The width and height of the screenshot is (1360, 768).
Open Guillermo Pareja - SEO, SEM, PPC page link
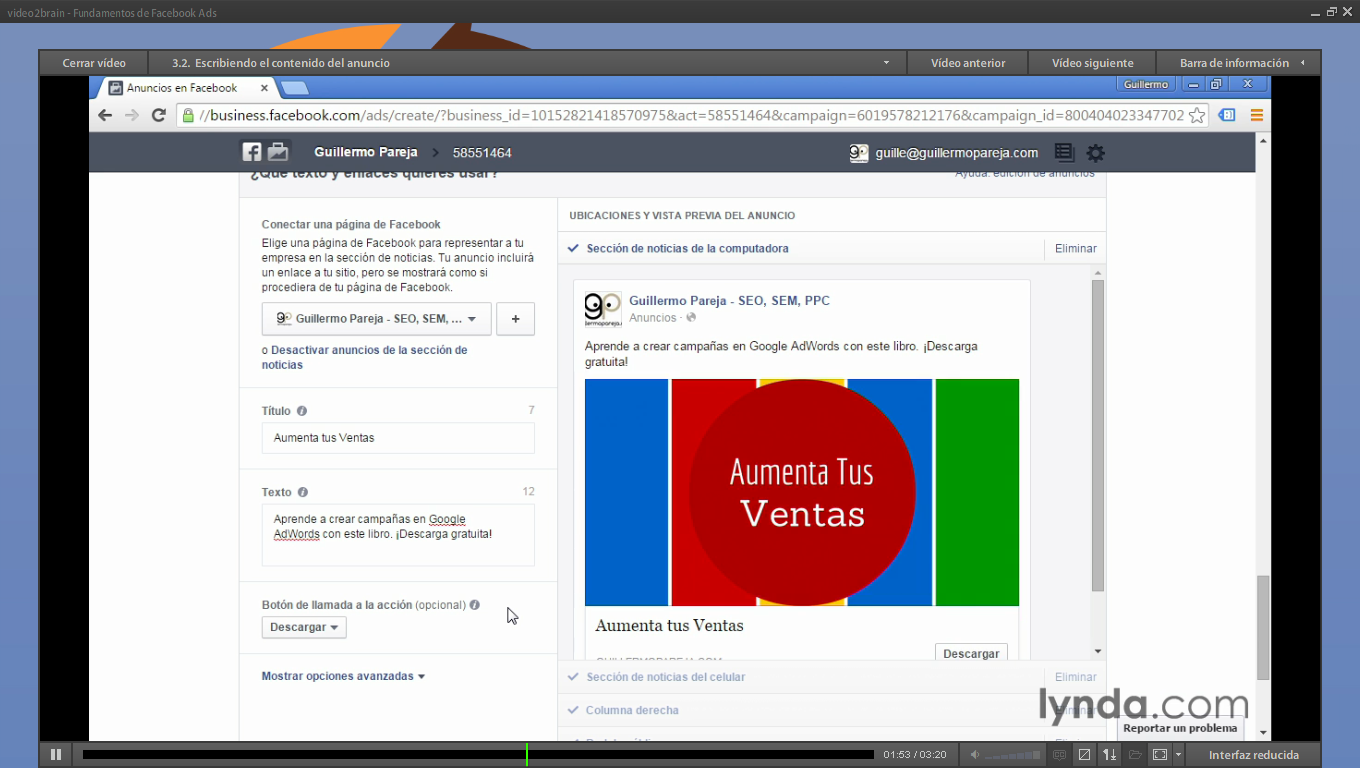729,300
